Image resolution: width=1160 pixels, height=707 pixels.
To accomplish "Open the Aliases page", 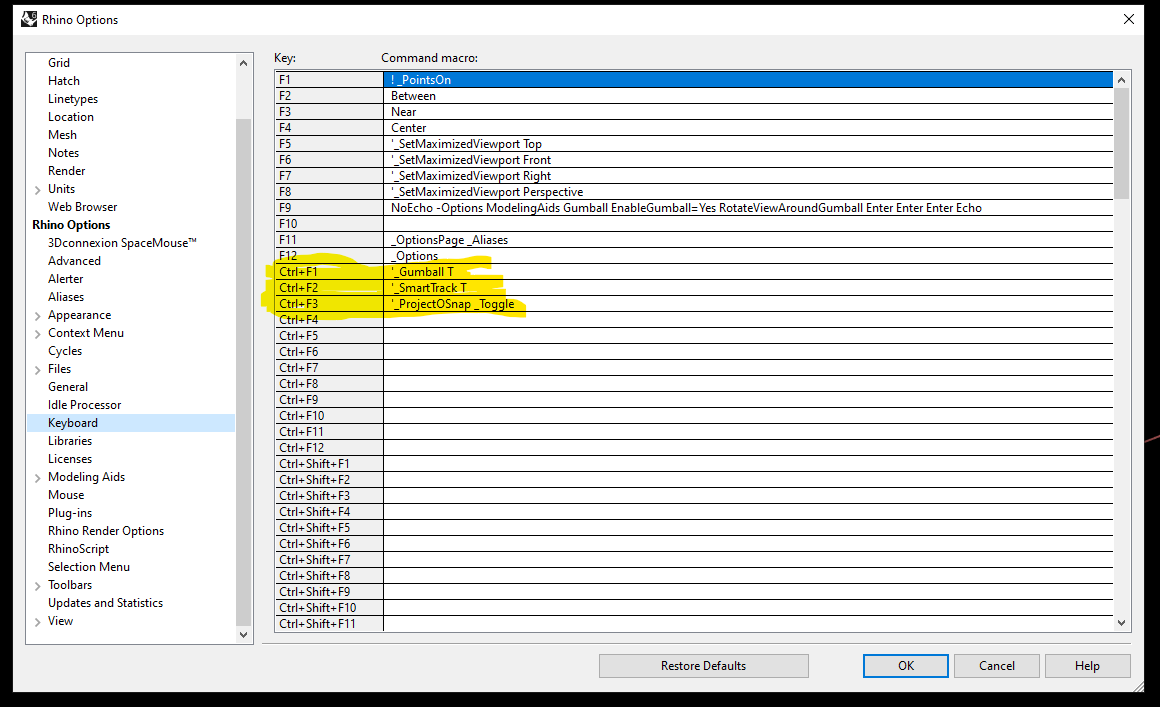I will pyautogui.click(x=66, y=297).
